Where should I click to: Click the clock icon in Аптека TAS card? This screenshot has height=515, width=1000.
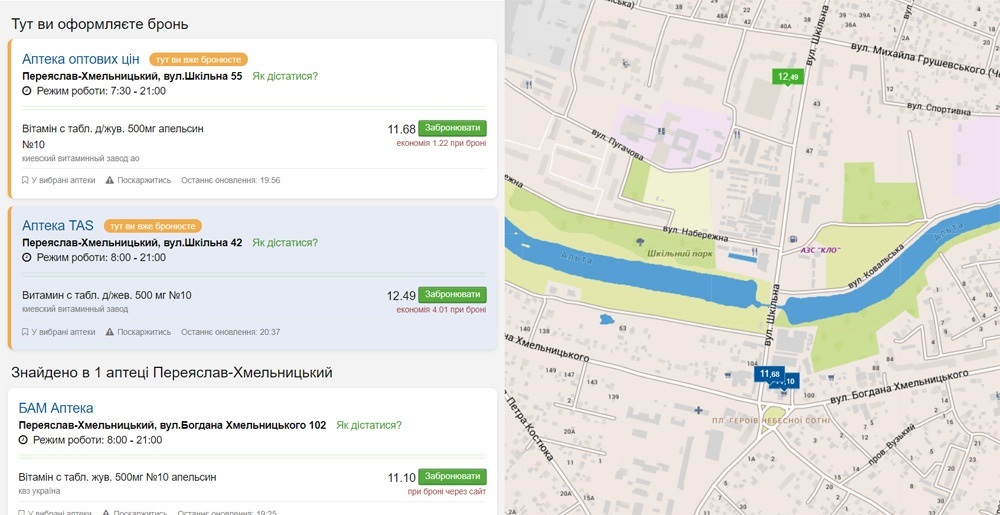[27, 258]
